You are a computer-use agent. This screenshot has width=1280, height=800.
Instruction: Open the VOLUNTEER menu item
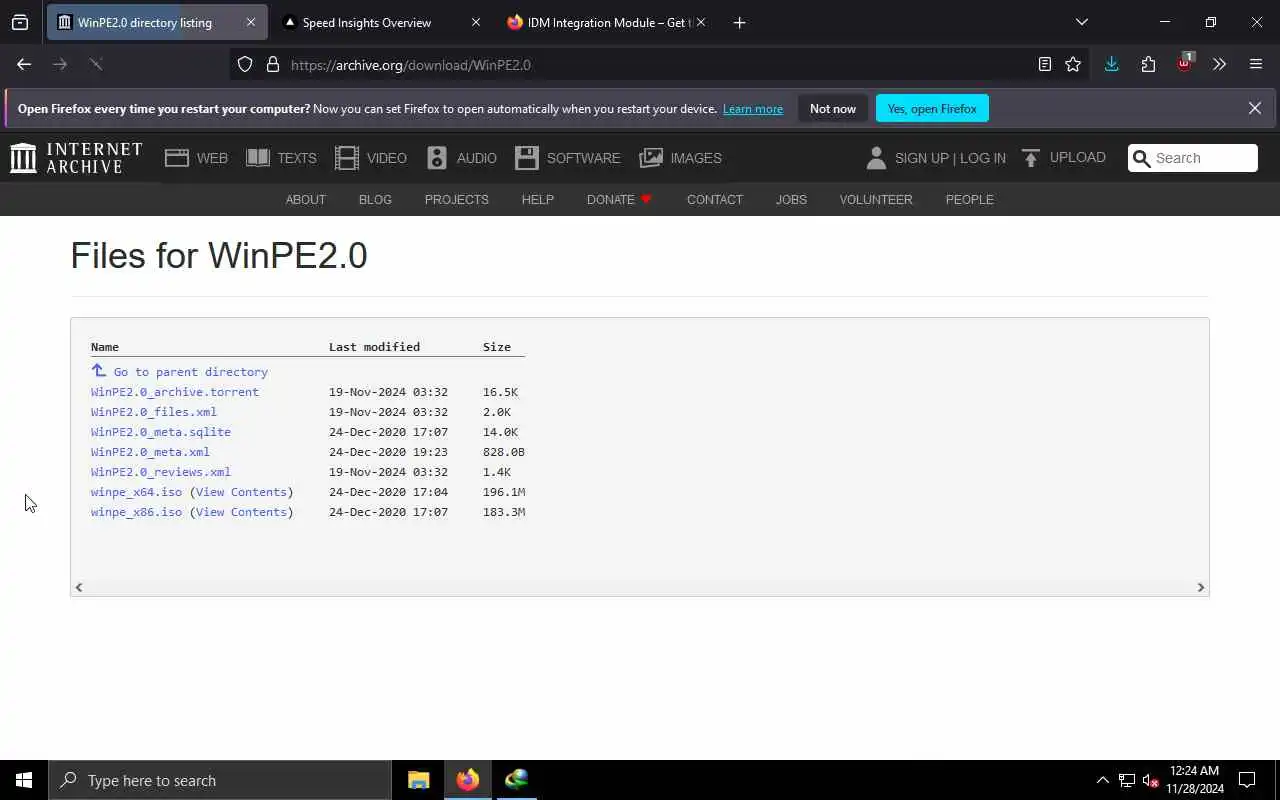(x=876, y=199)
